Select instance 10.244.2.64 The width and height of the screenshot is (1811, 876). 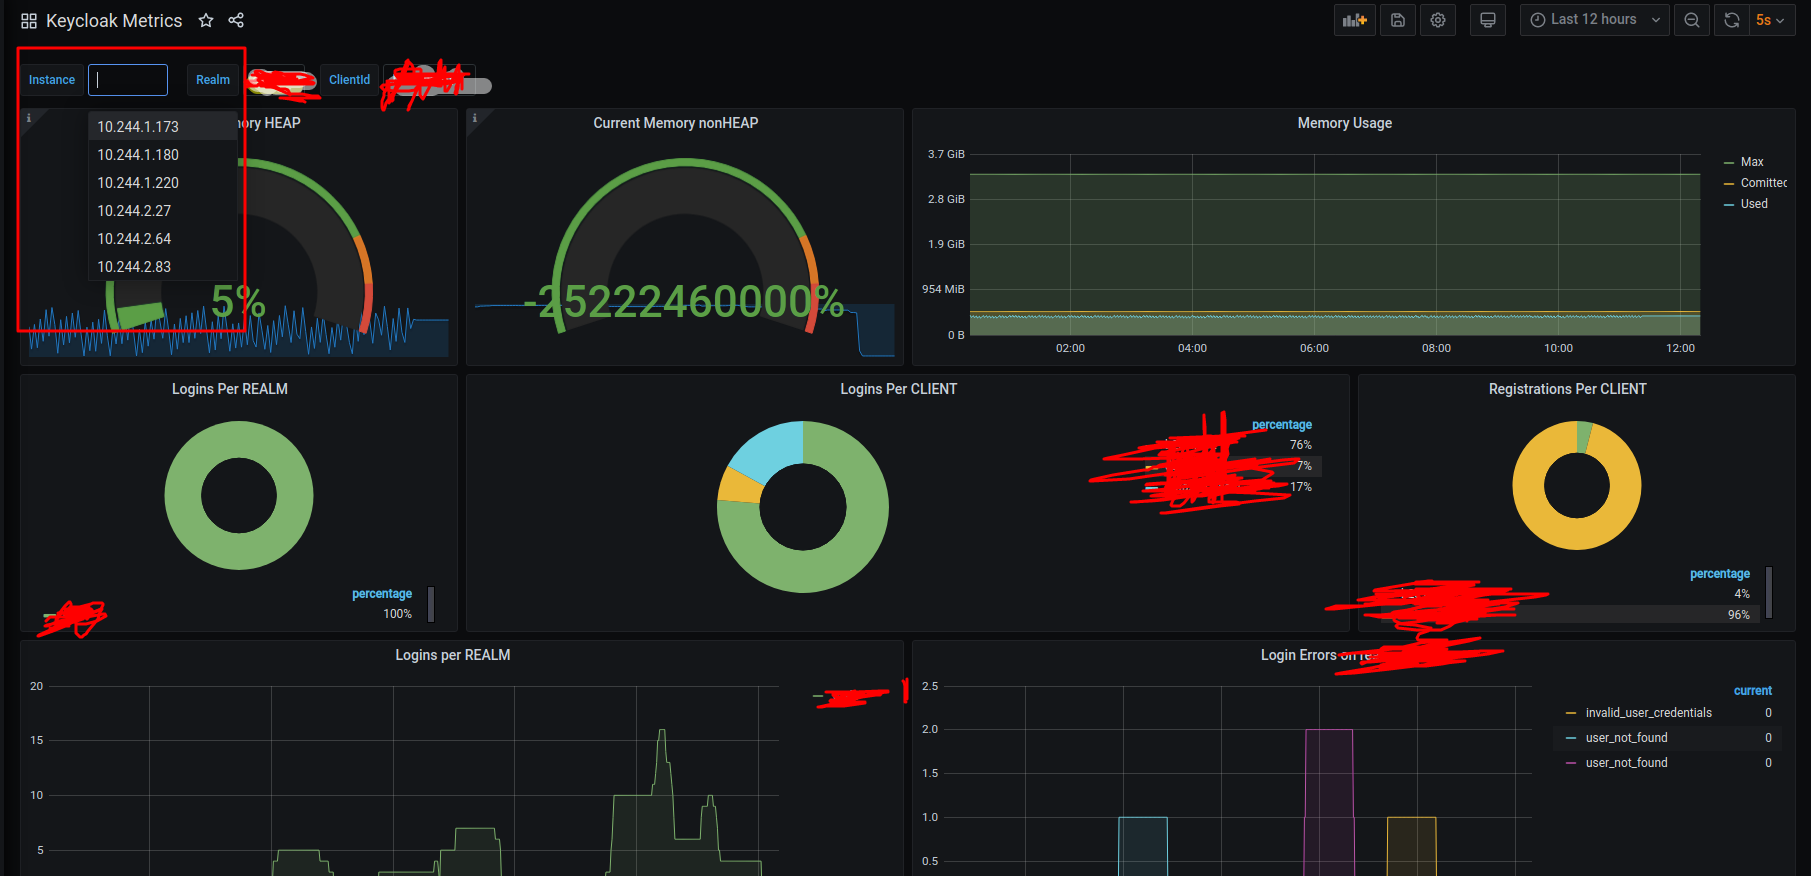tap(163, 238)
